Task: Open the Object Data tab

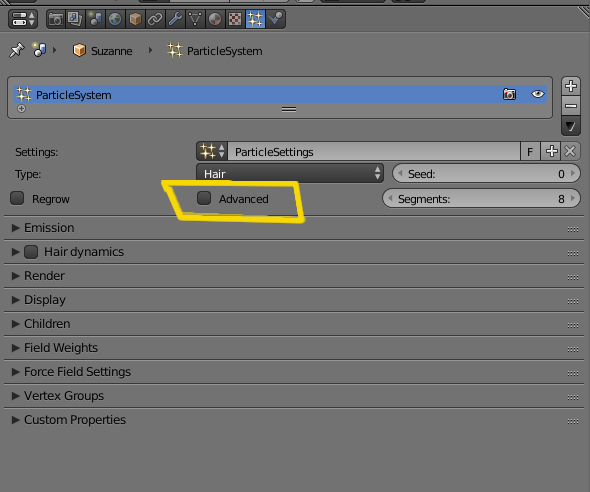Action: (195, 19)
